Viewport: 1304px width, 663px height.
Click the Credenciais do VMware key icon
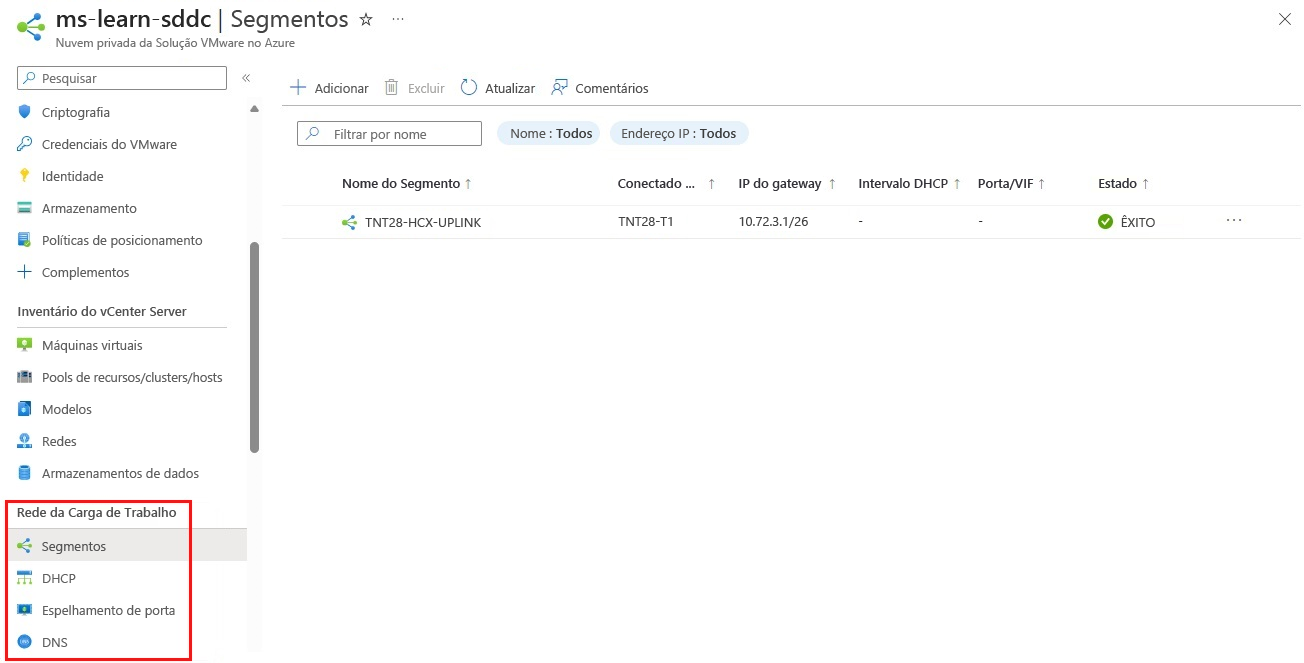[25, 144]
